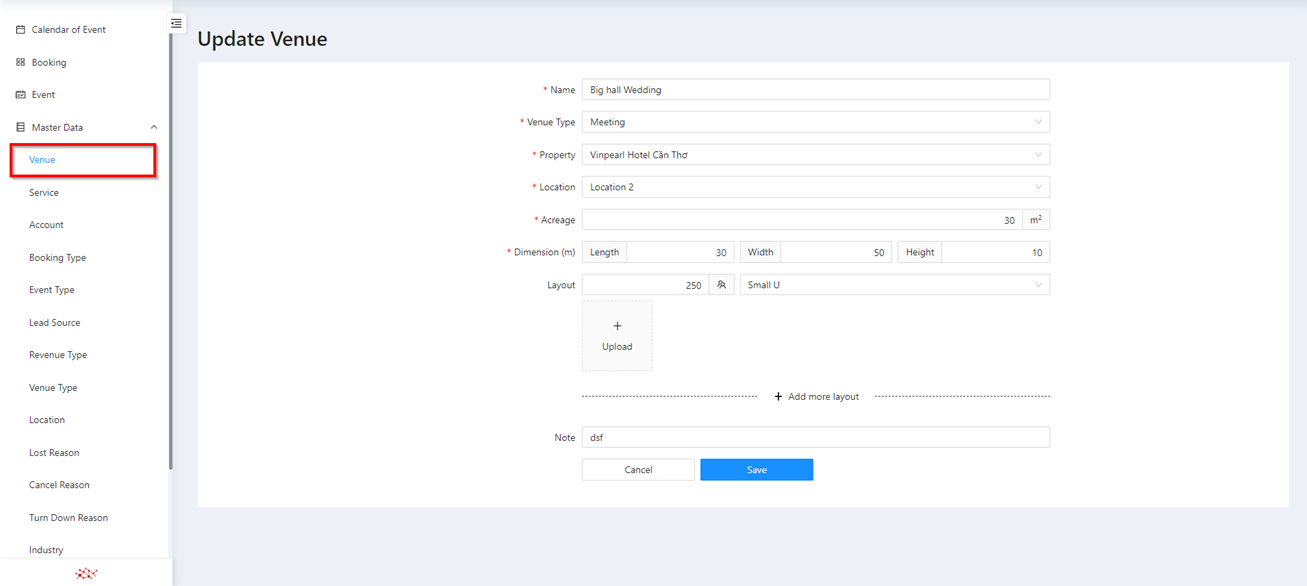This screenshot has width=1307, height=586.
Task: Open the Location dropdown list
Action: (815, 187)
